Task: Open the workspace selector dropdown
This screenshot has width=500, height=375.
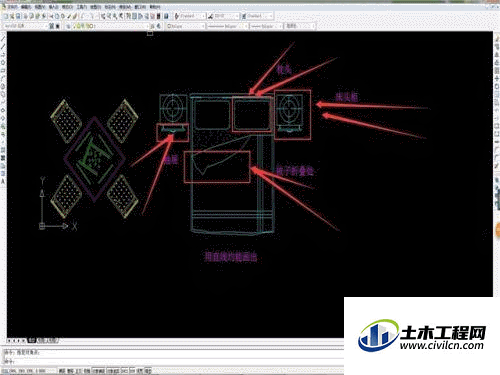Action: [25, 26]
